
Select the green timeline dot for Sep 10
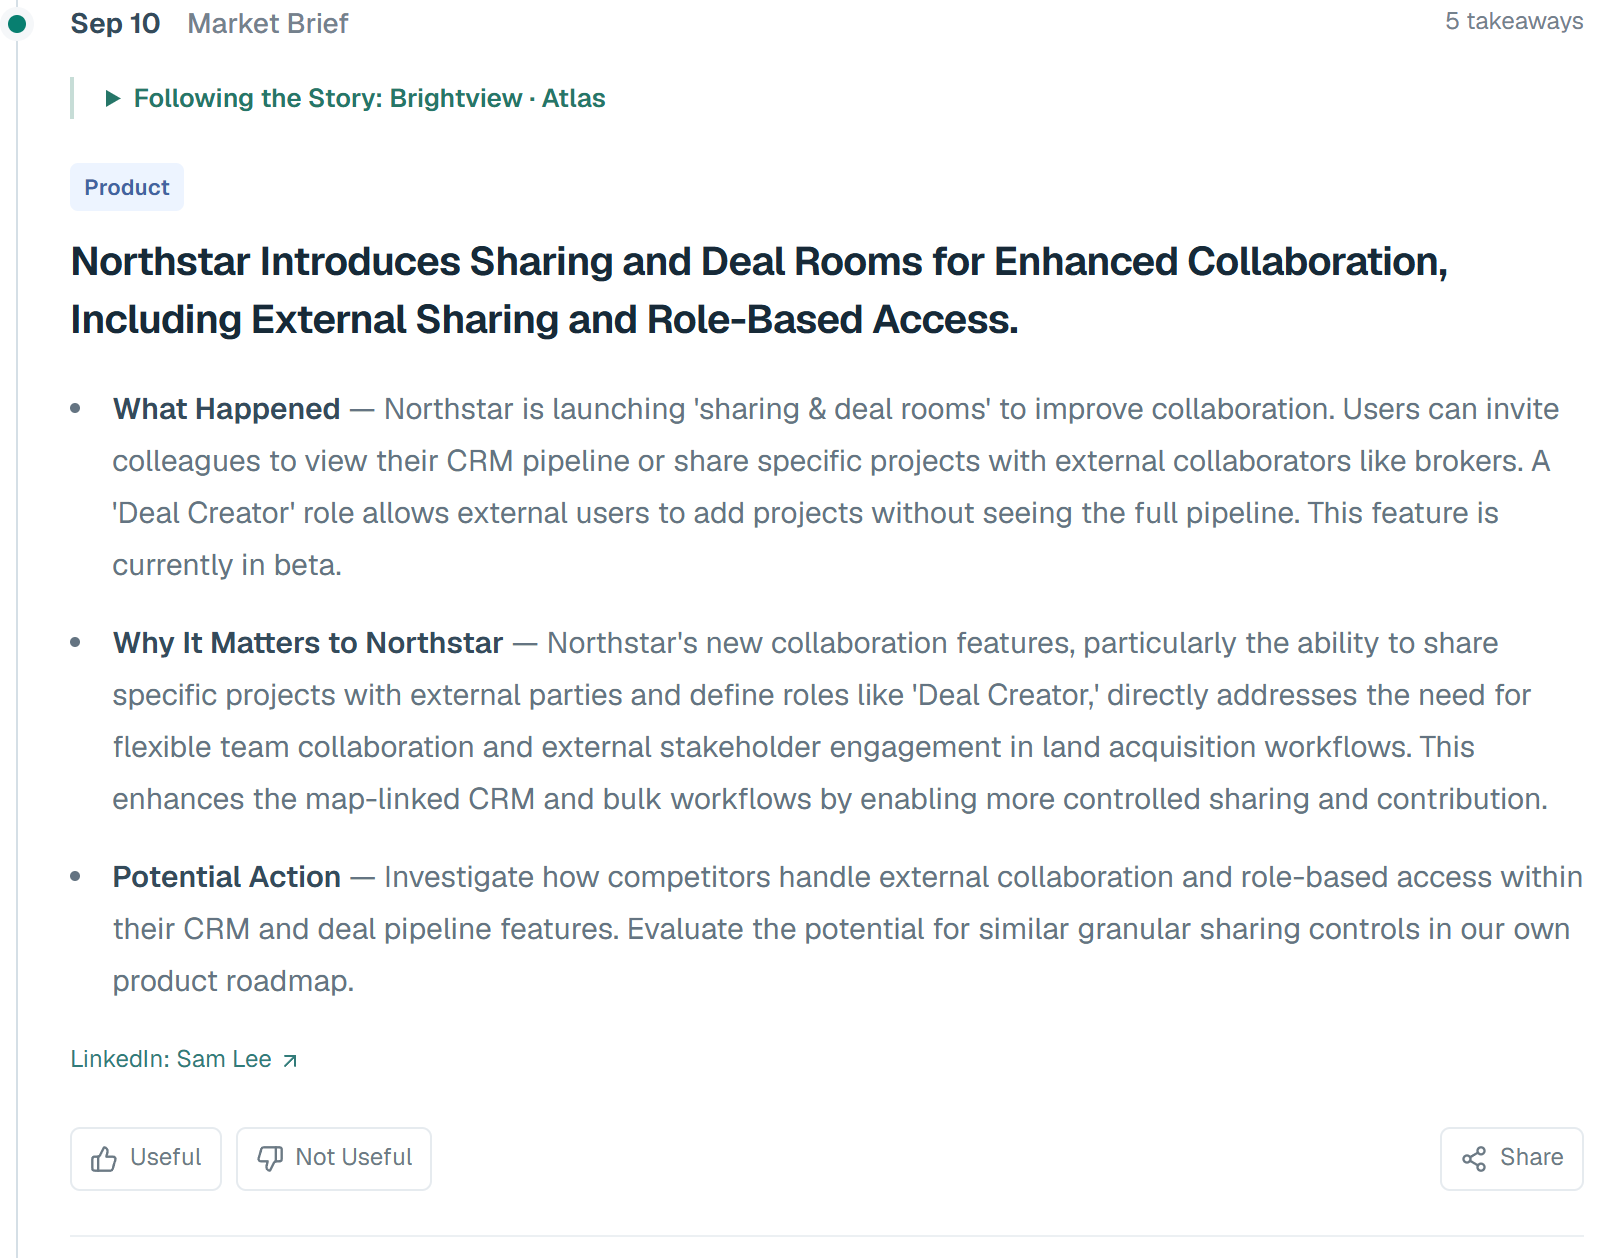coord(17,23)
